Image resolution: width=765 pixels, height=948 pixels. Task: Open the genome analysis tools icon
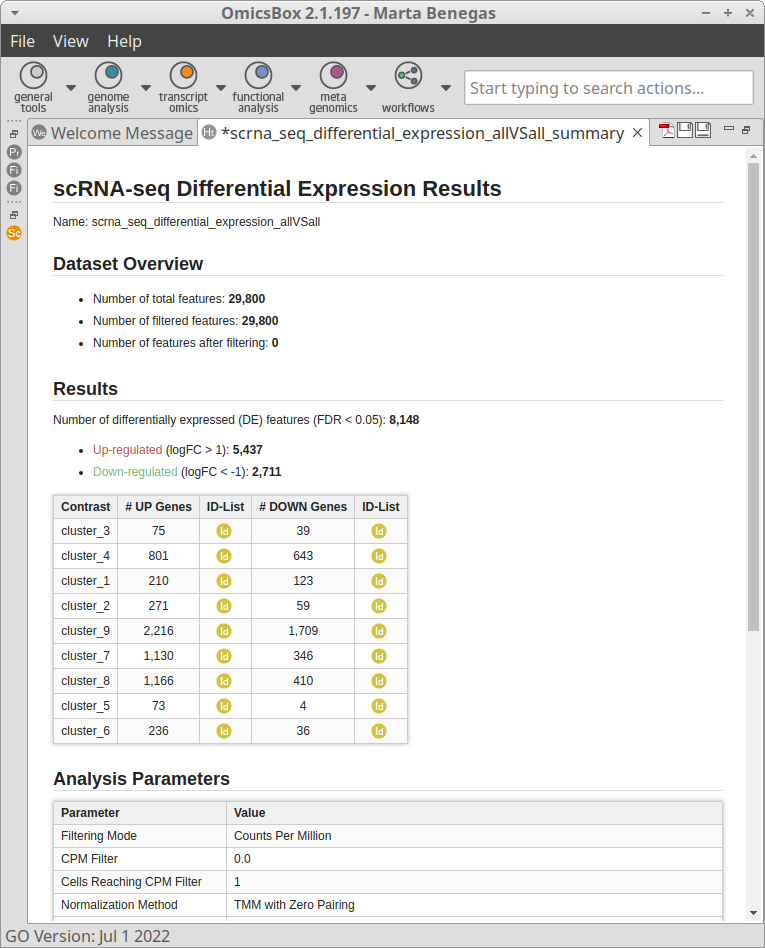pos(108,76)
